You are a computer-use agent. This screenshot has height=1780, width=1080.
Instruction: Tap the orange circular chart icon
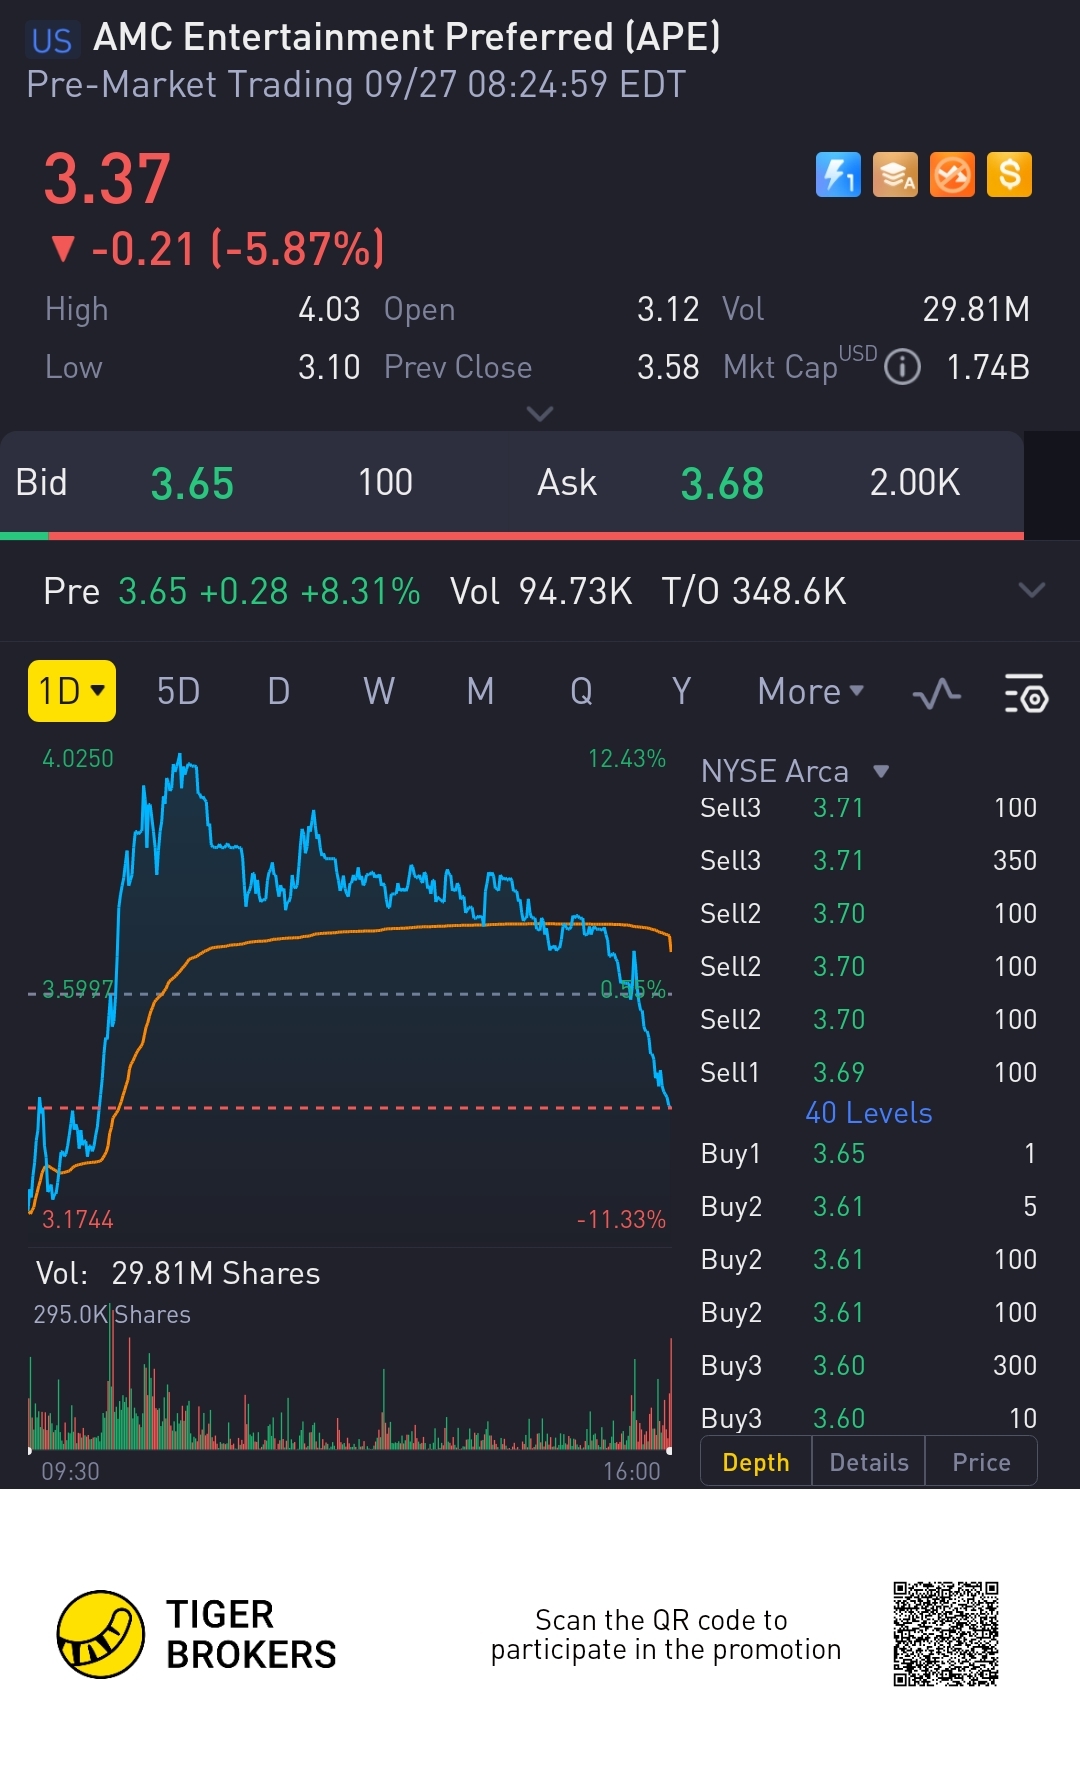click(x=952, y=175)
